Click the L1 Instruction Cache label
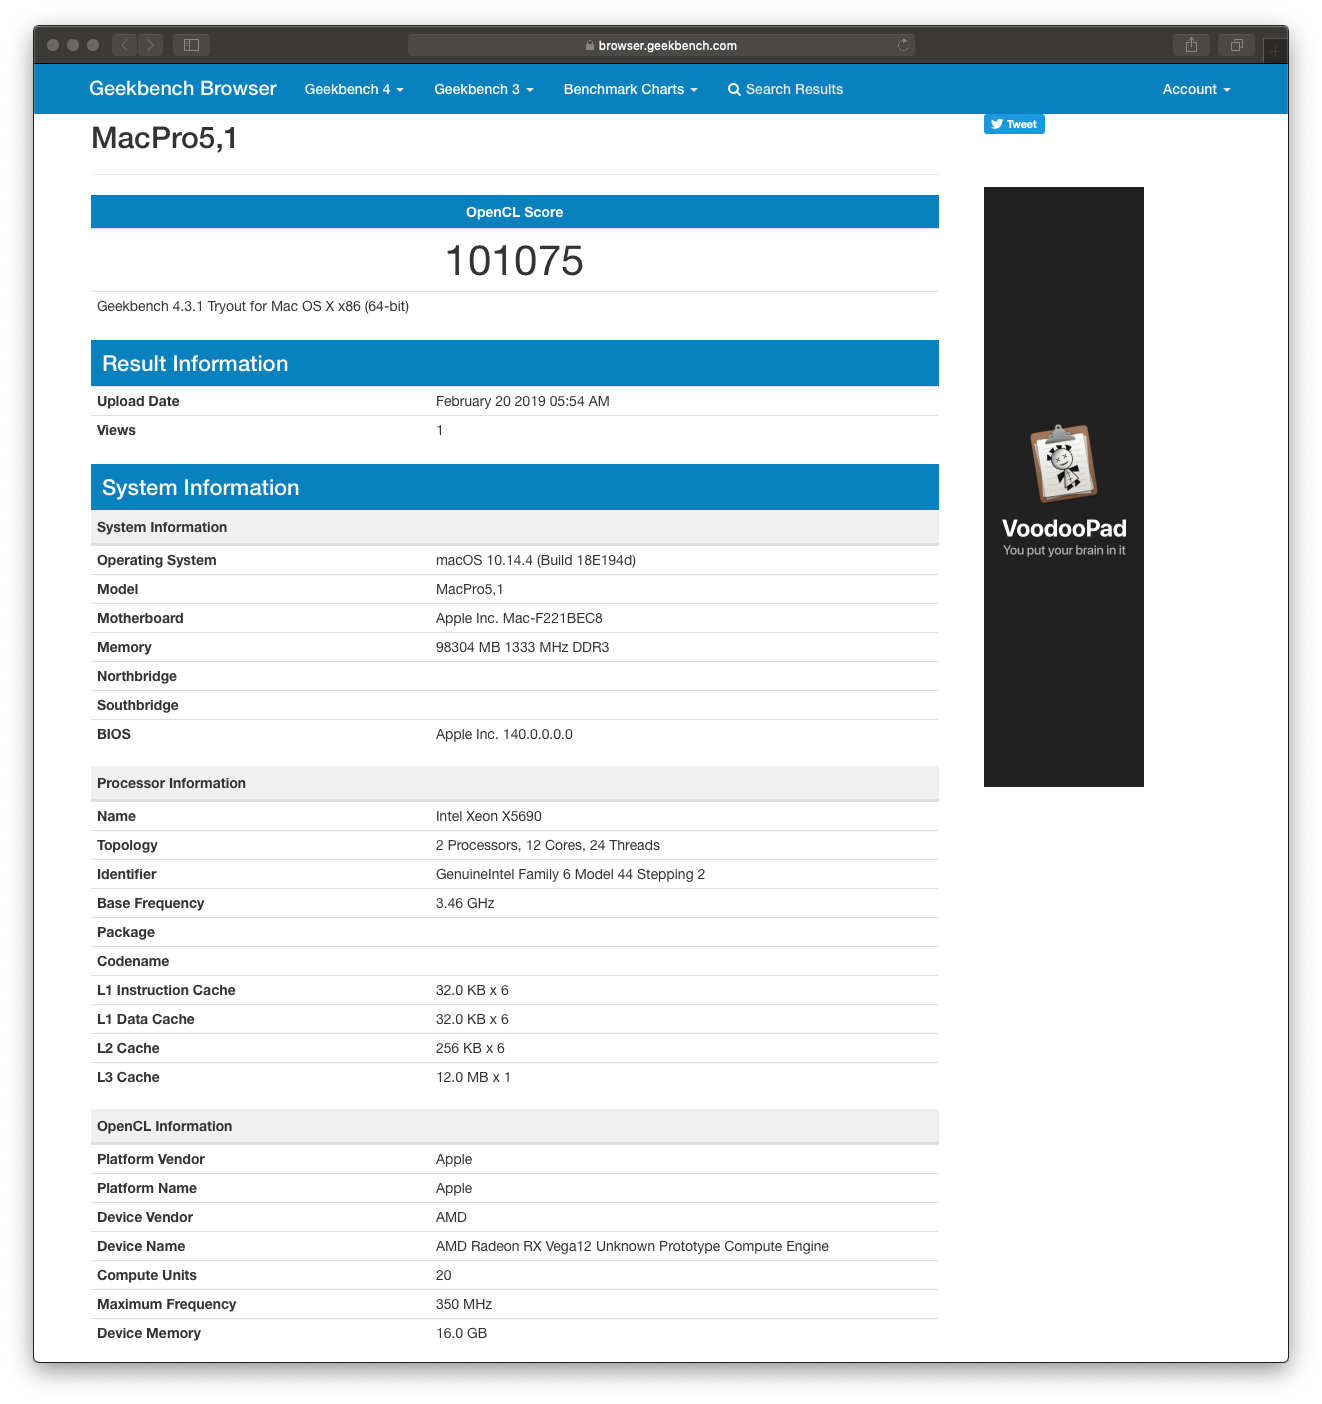This screenshot has width=1322, height=1404. pyautogui.click(x=166, y=990)
